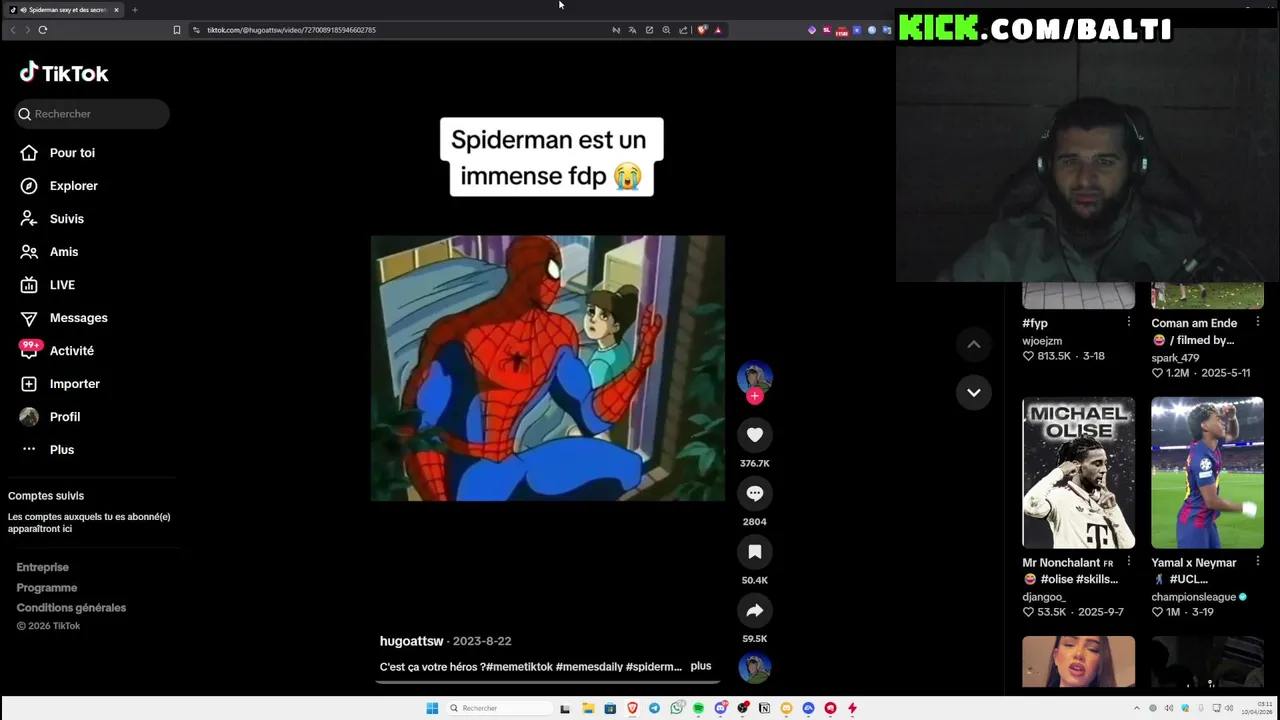Open Profil avatar in sidebar
Viewport: 1280px width, 720px height.
pos(29,417)
